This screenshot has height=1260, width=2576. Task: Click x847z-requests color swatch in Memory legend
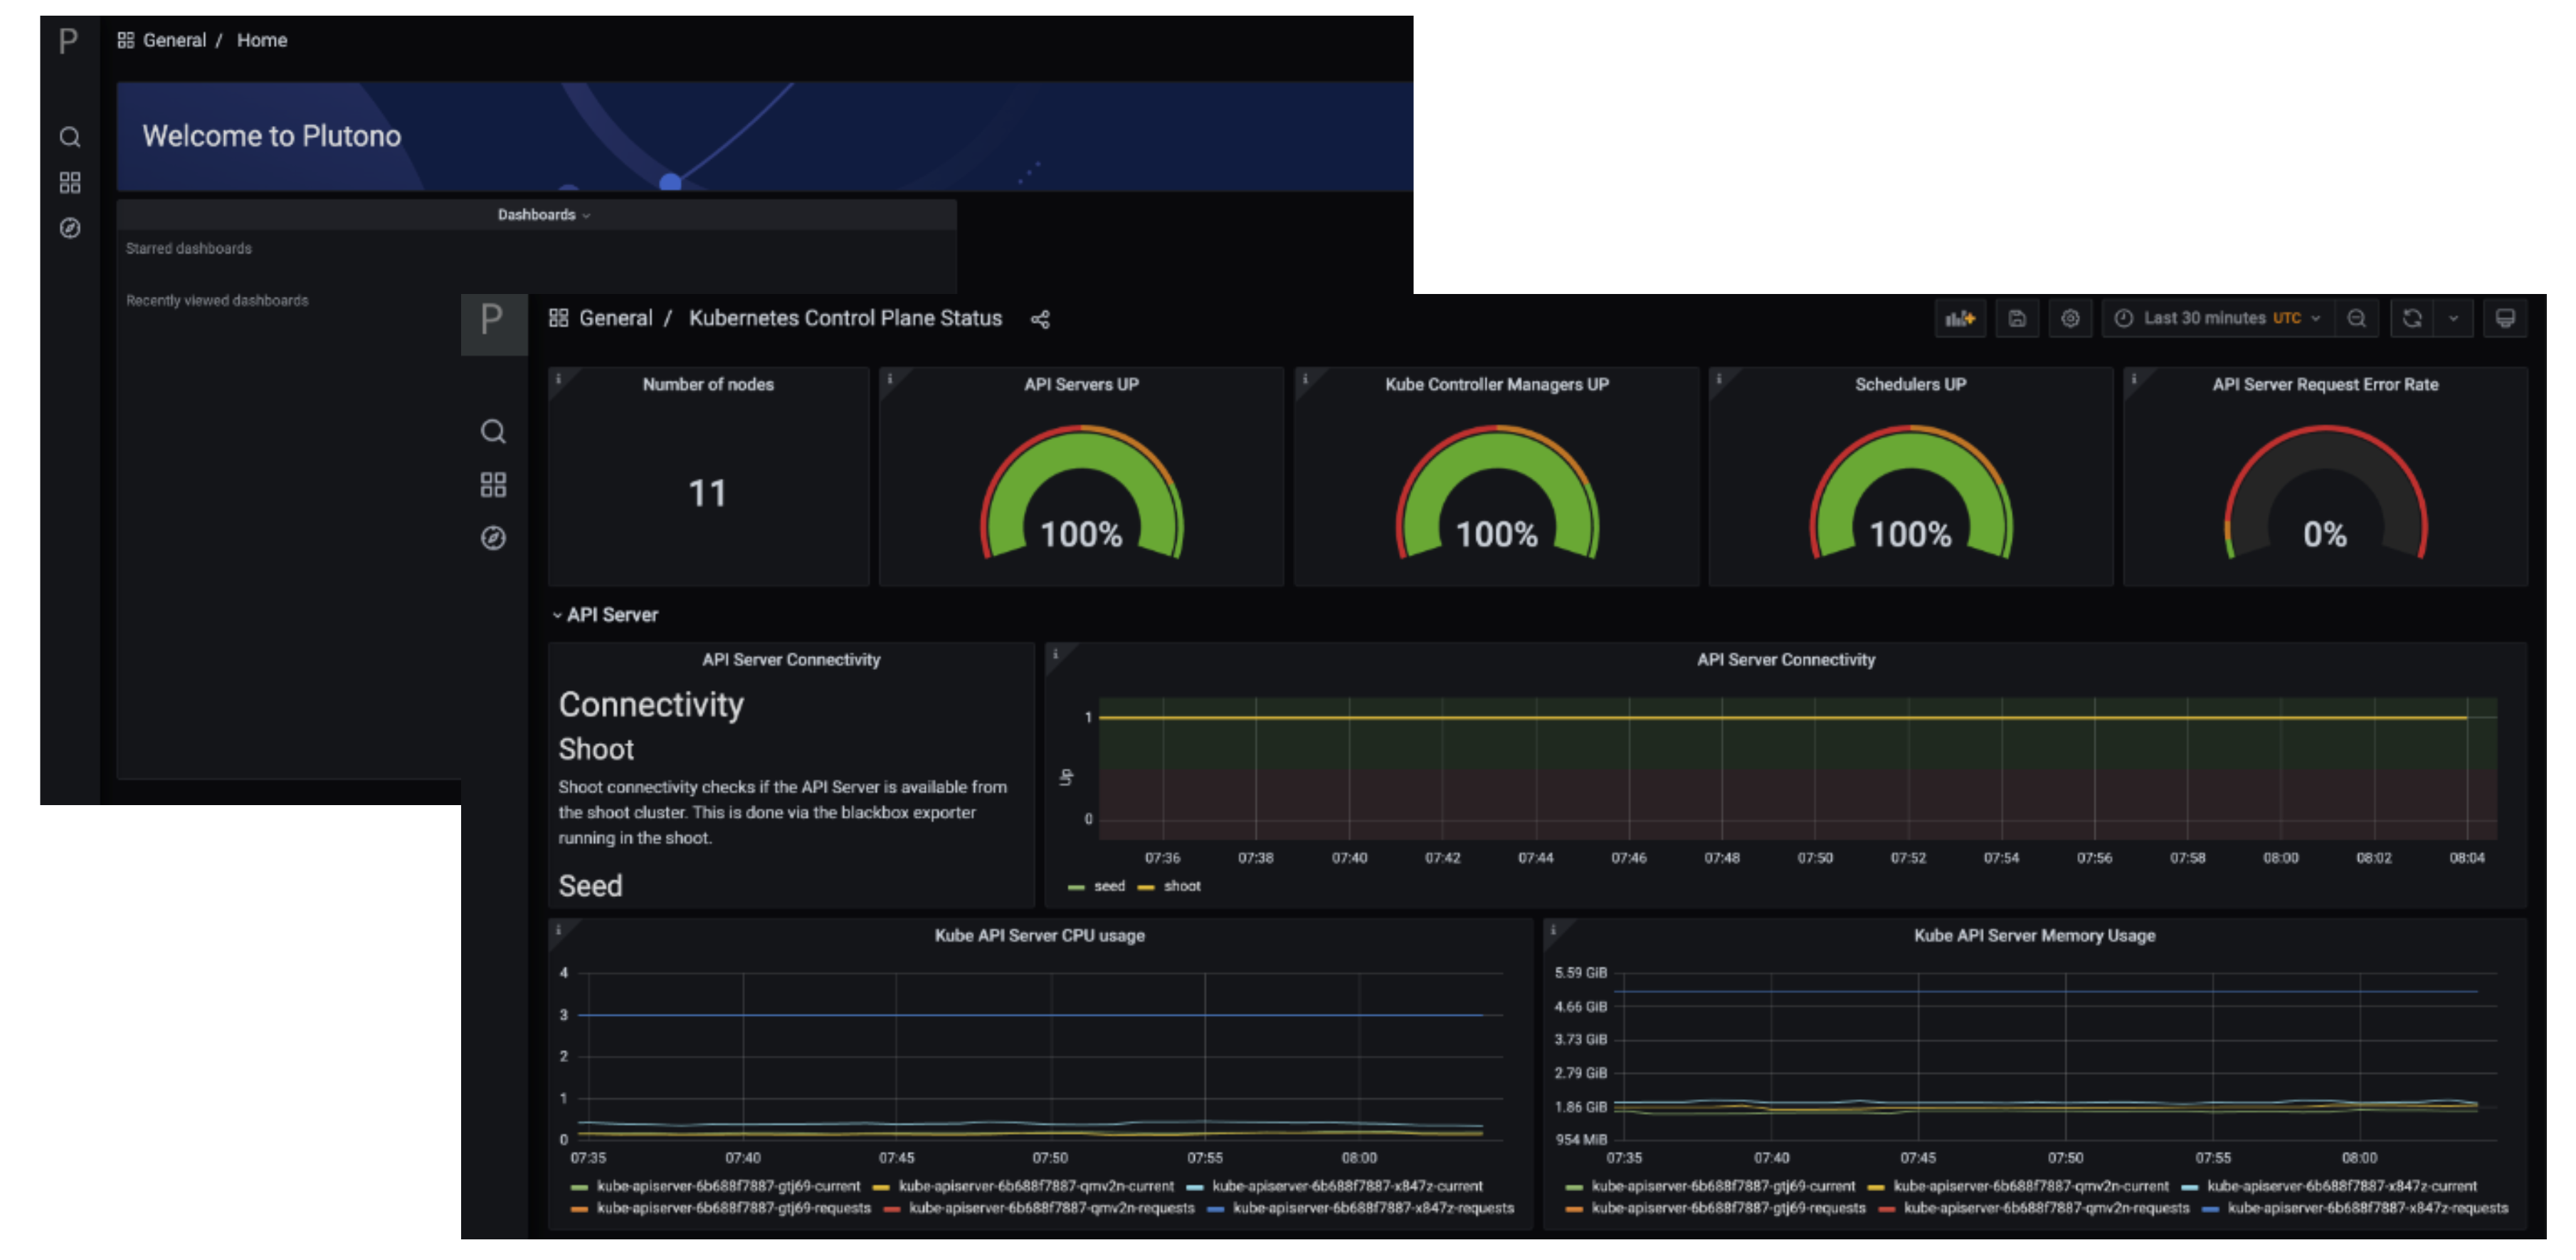click(2210, 1209)
